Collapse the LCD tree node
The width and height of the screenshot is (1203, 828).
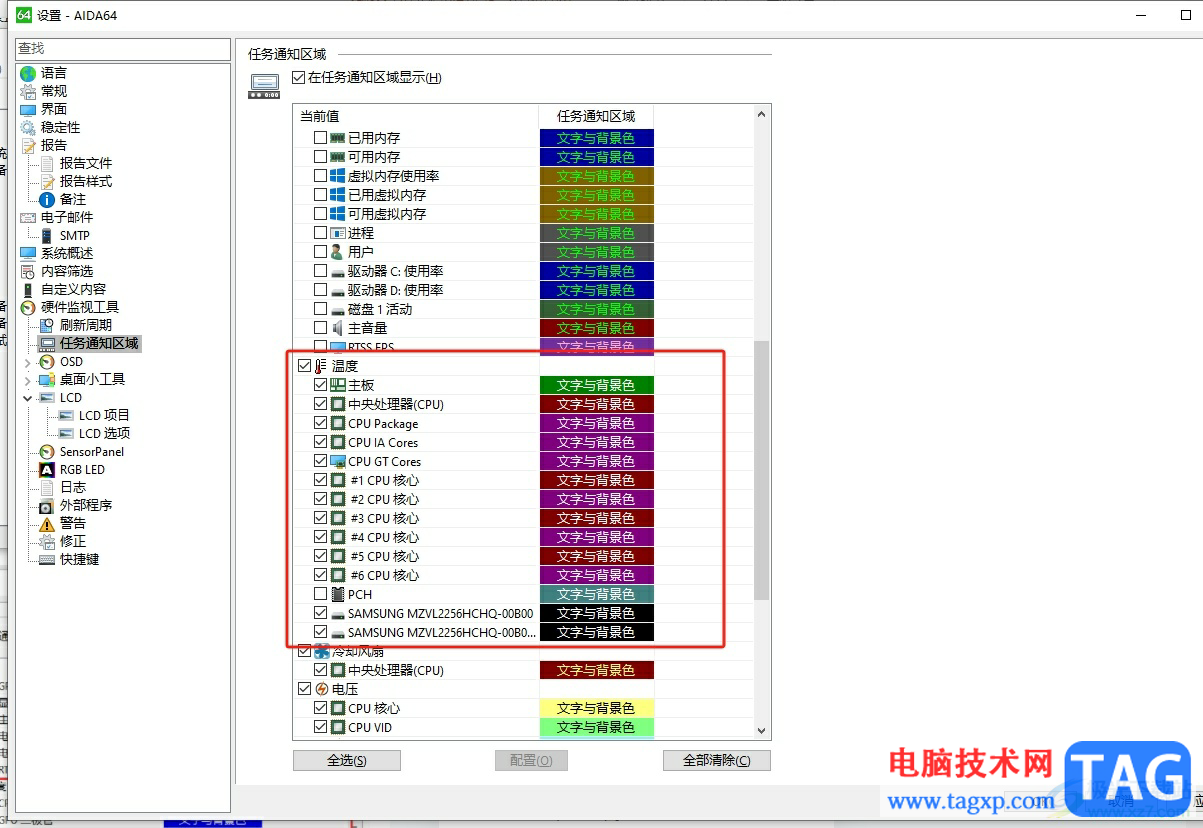(27, 397)
